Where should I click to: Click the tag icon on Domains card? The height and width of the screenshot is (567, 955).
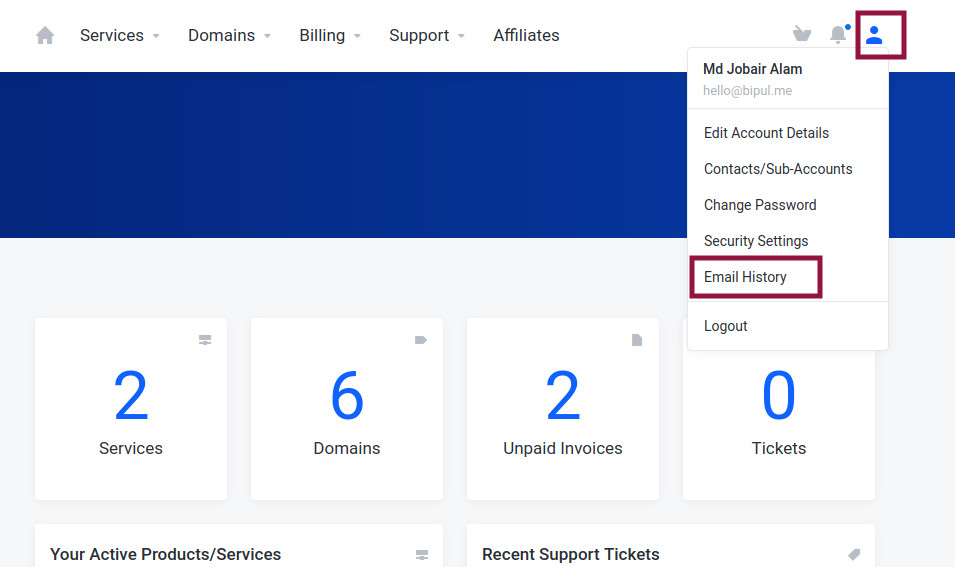pos(421,340)
